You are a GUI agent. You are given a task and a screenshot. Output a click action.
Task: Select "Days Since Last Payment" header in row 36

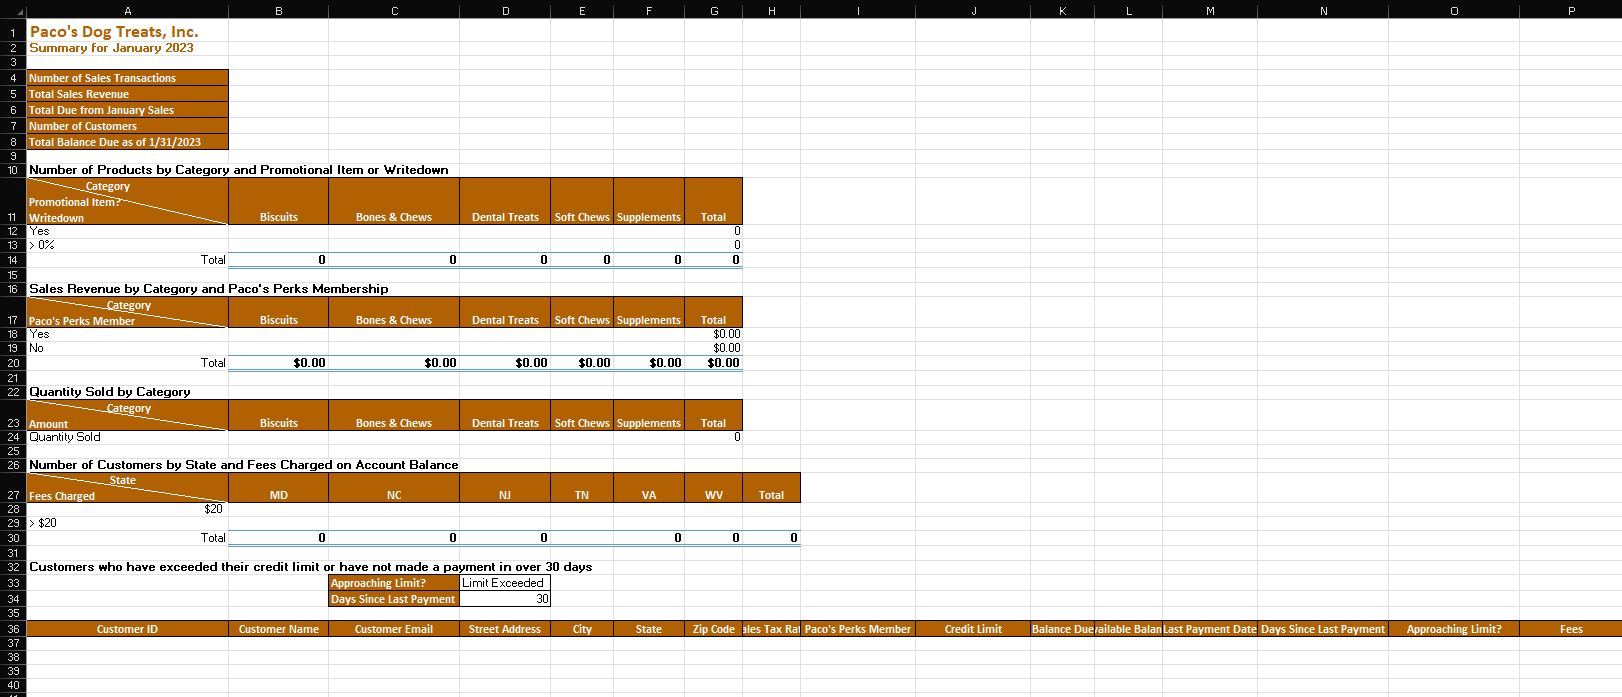coord(1323,629)
